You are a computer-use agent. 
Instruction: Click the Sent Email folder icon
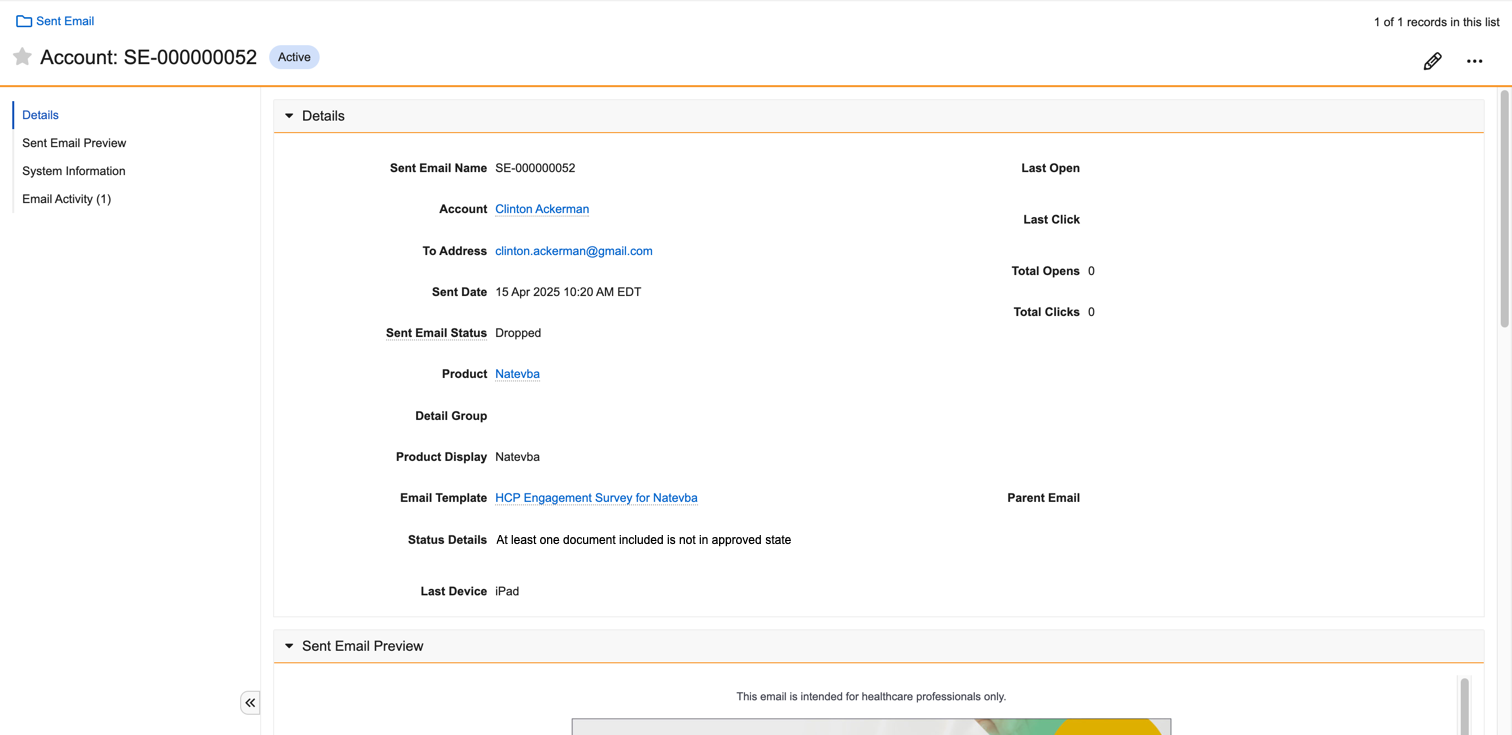[24, 21]
